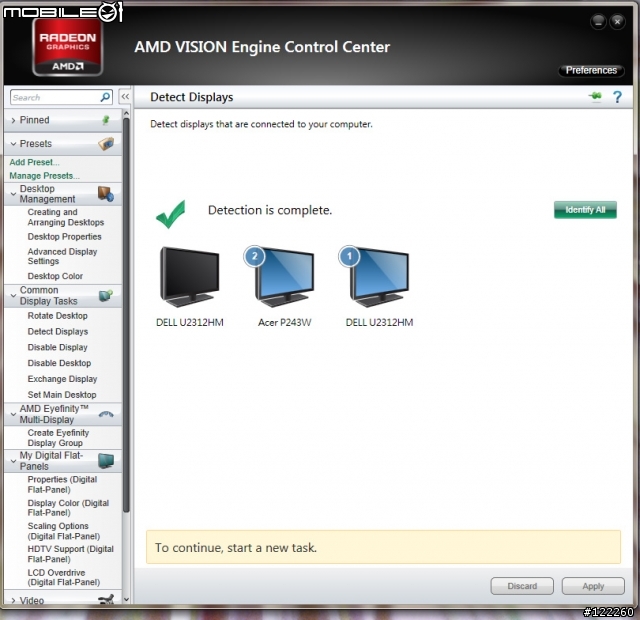640x620 pixels.
Task: Collapse the Desktop Management chevron
Action: coord(13,194)
